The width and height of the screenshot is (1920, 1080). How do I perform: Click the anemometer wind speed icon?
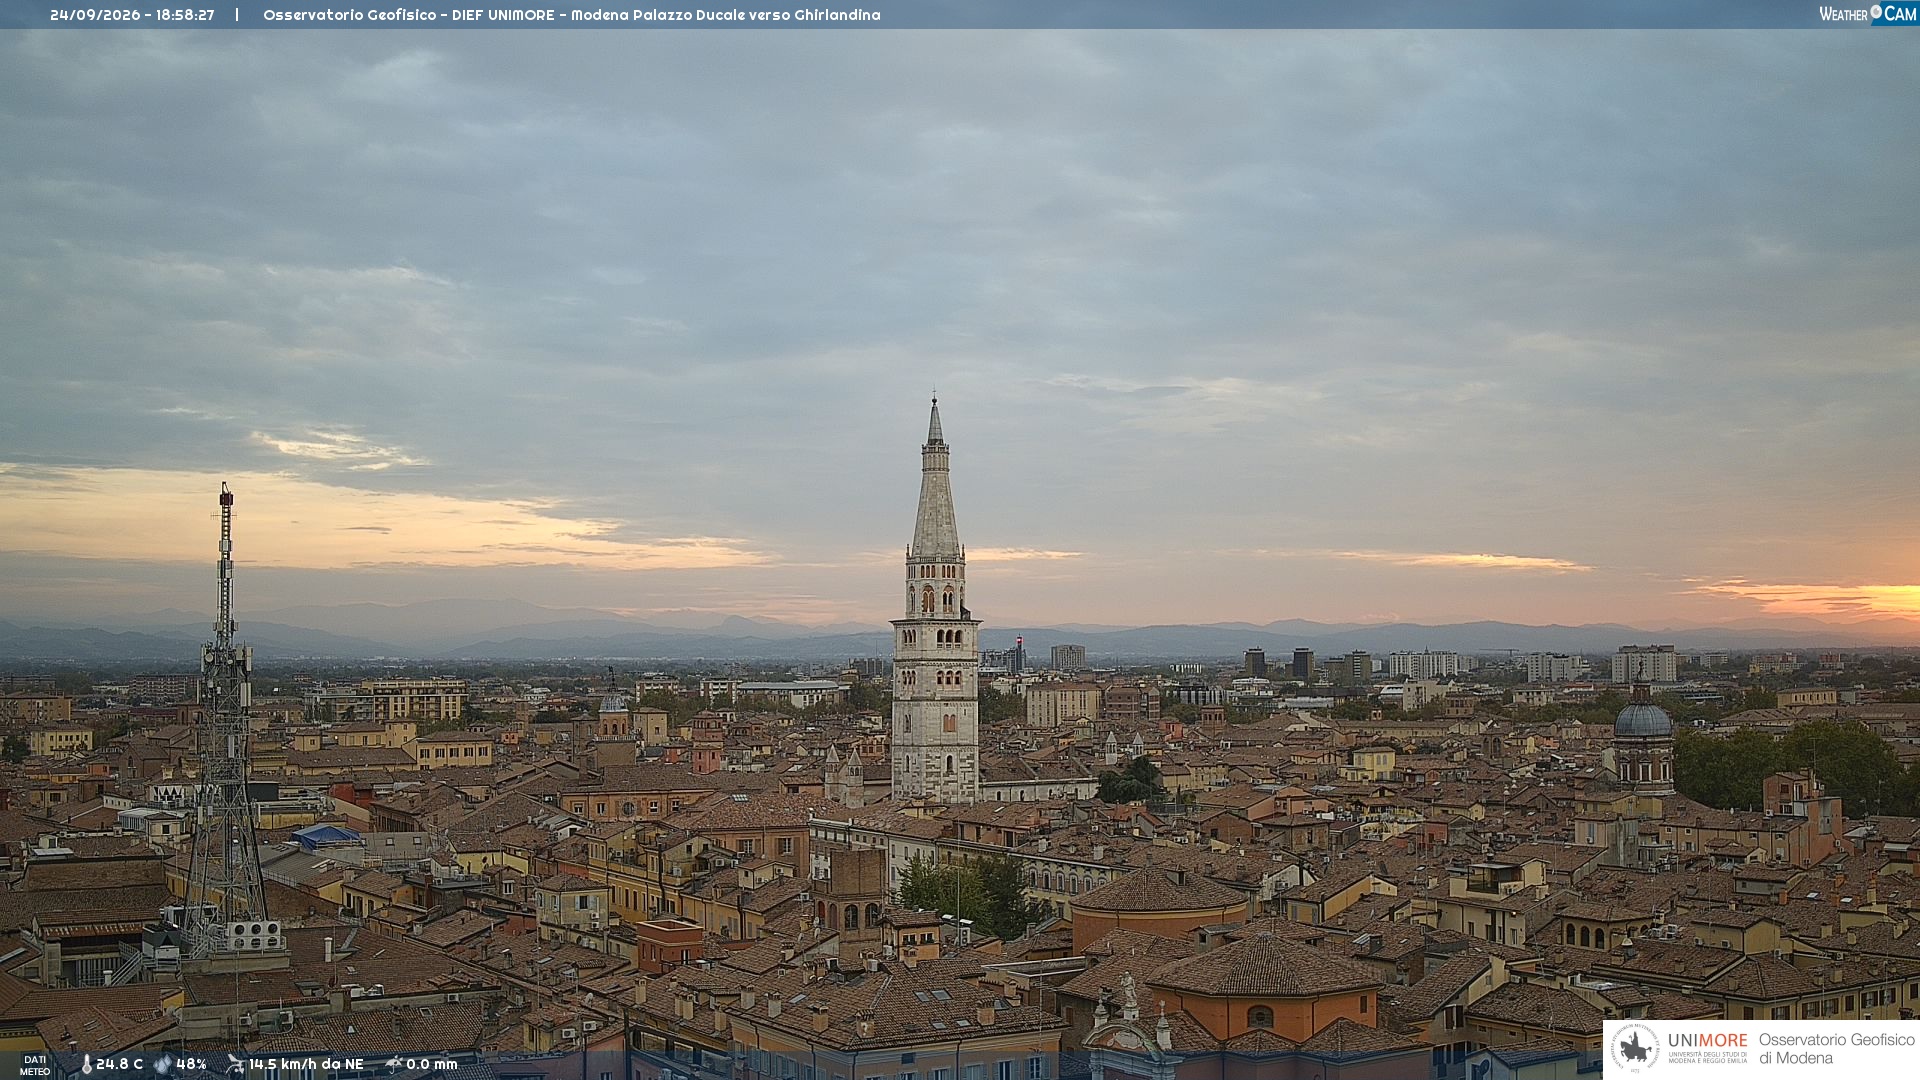[235, 1064]
